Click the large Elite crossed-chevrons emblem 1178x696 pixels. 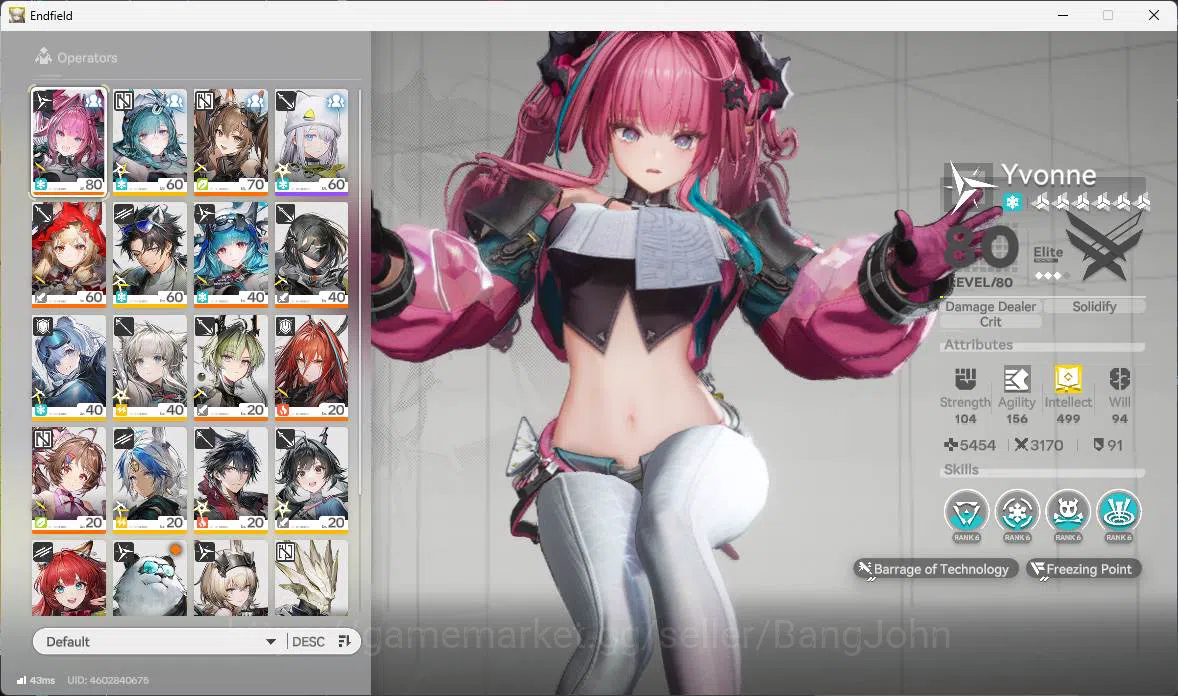point(1104,247)
